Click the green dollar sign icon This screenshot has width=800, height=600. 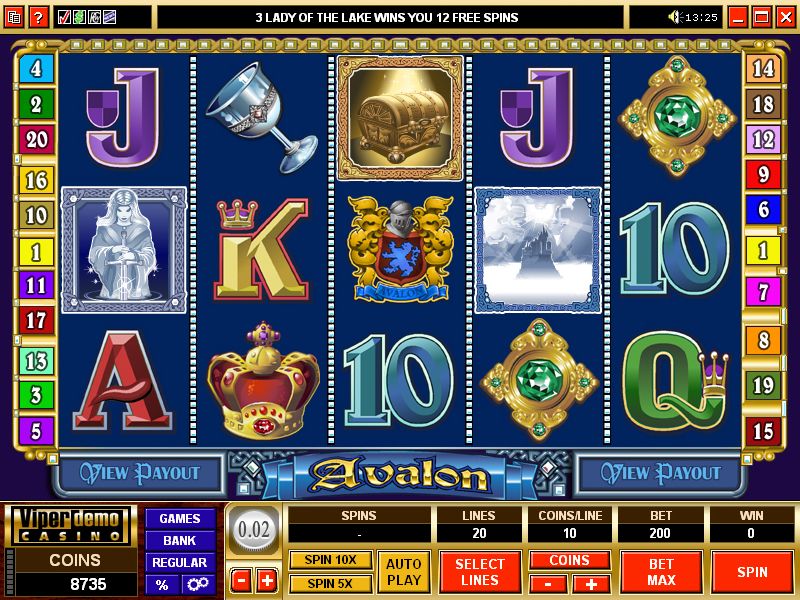tap(79, 18)
